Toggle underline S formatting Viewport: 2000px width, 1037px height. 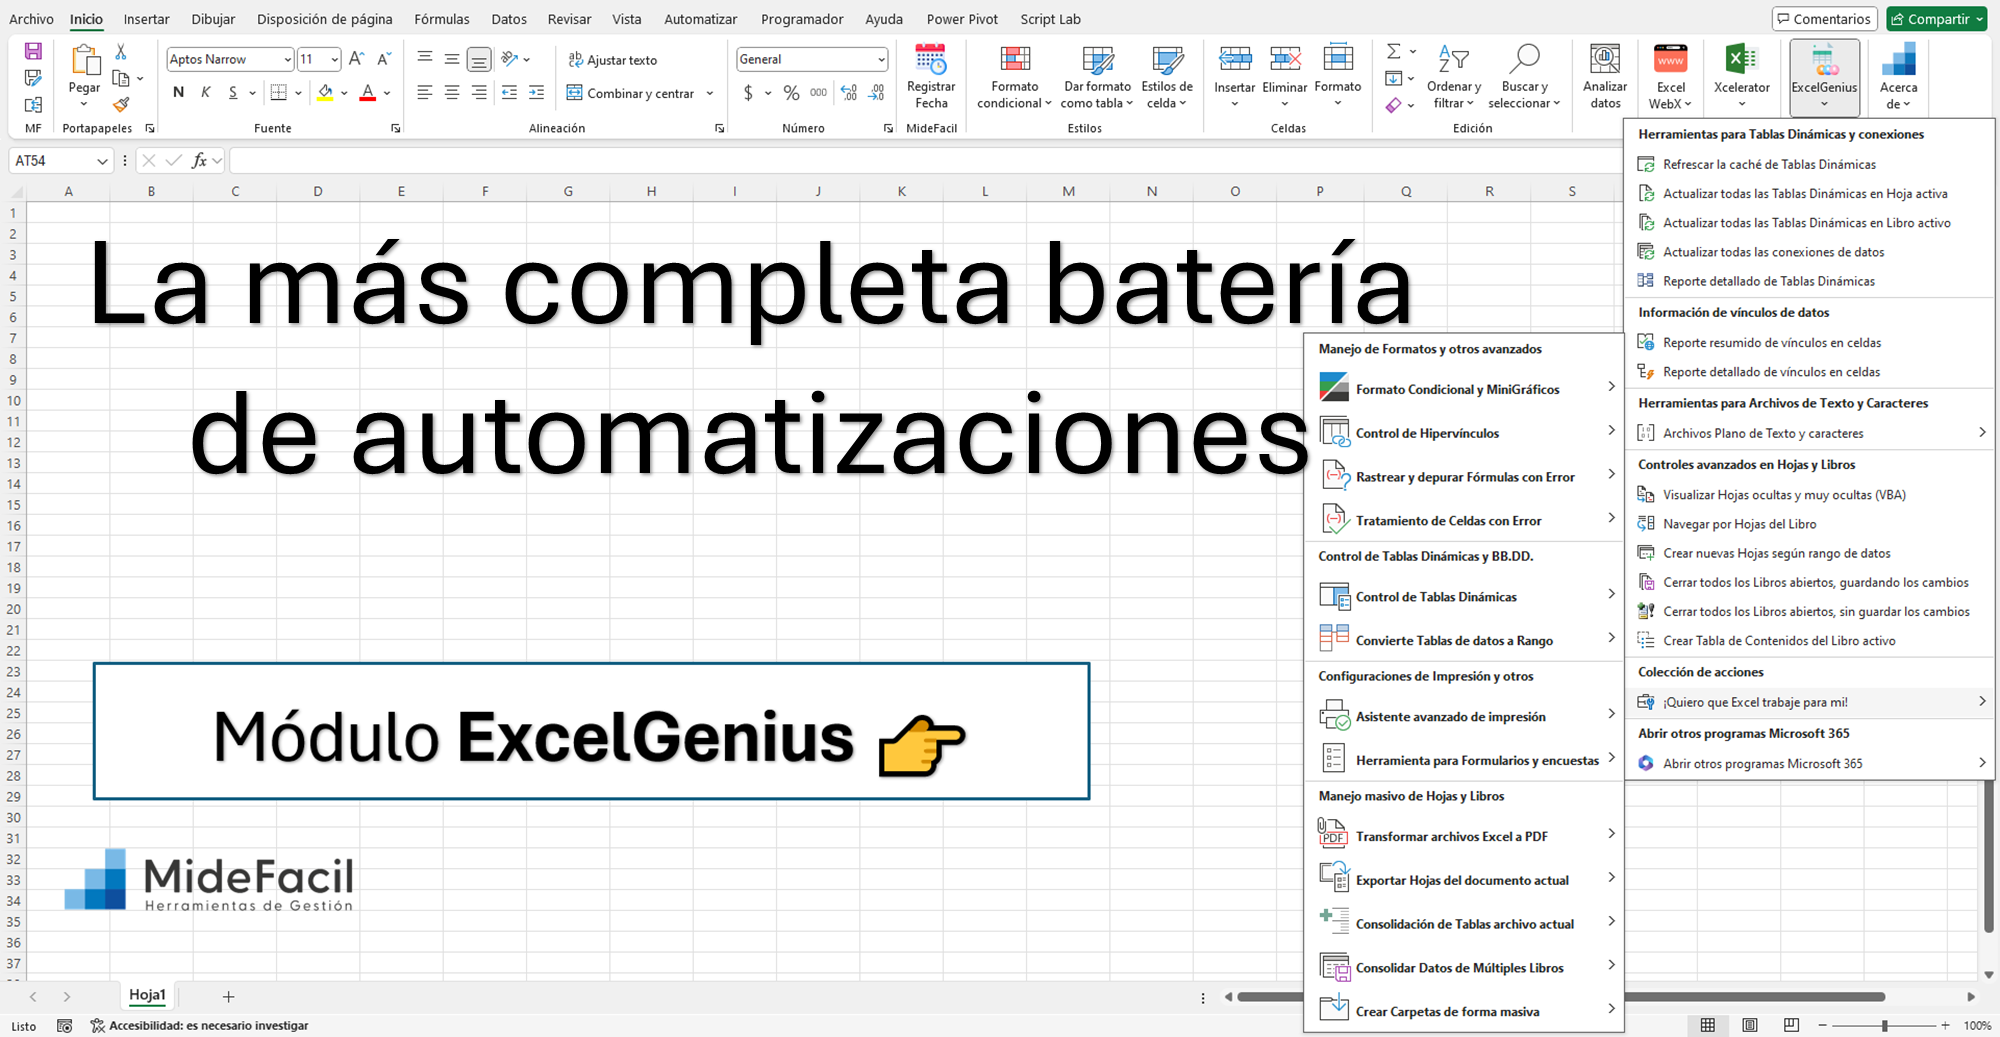[x=233, y=93]
